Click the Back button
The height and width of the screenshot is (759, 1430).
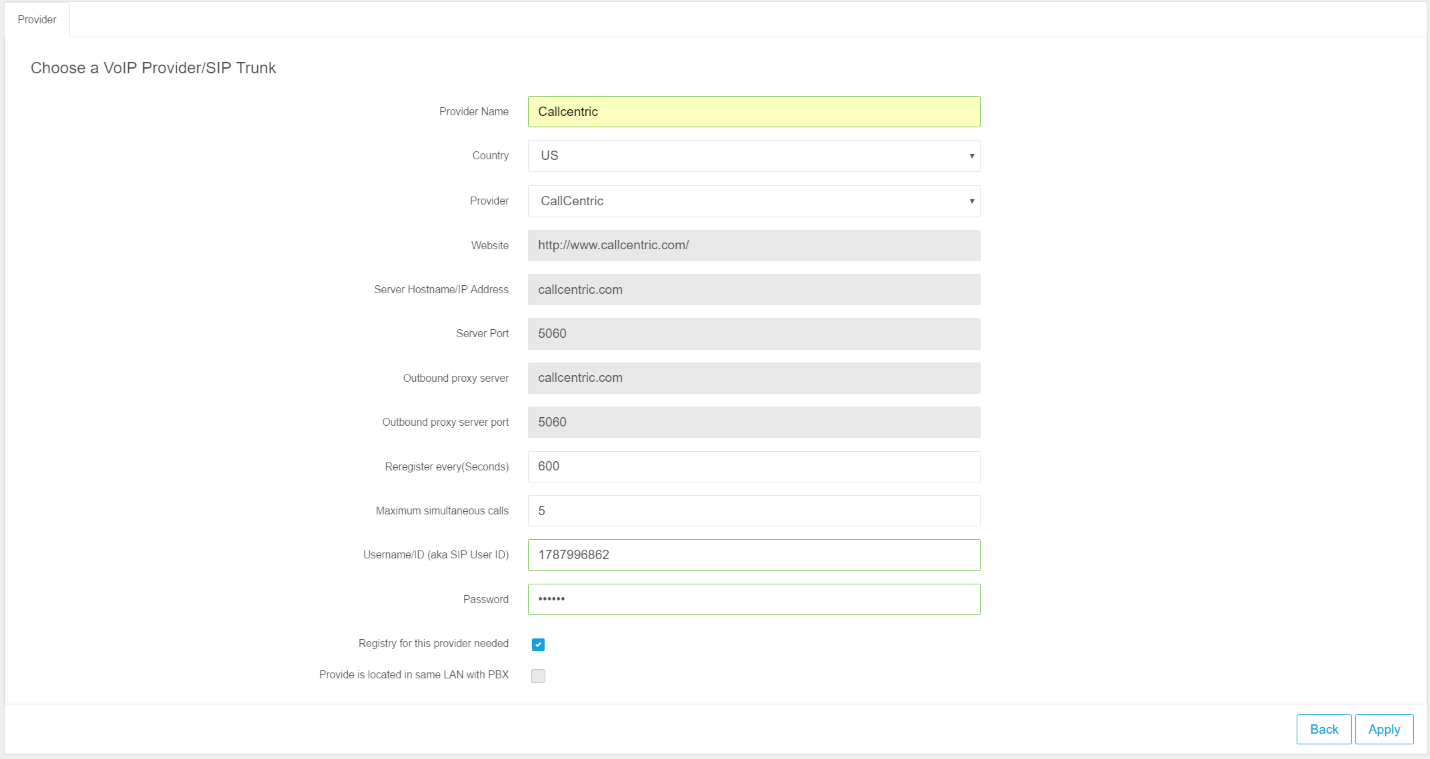[1324, 729]
